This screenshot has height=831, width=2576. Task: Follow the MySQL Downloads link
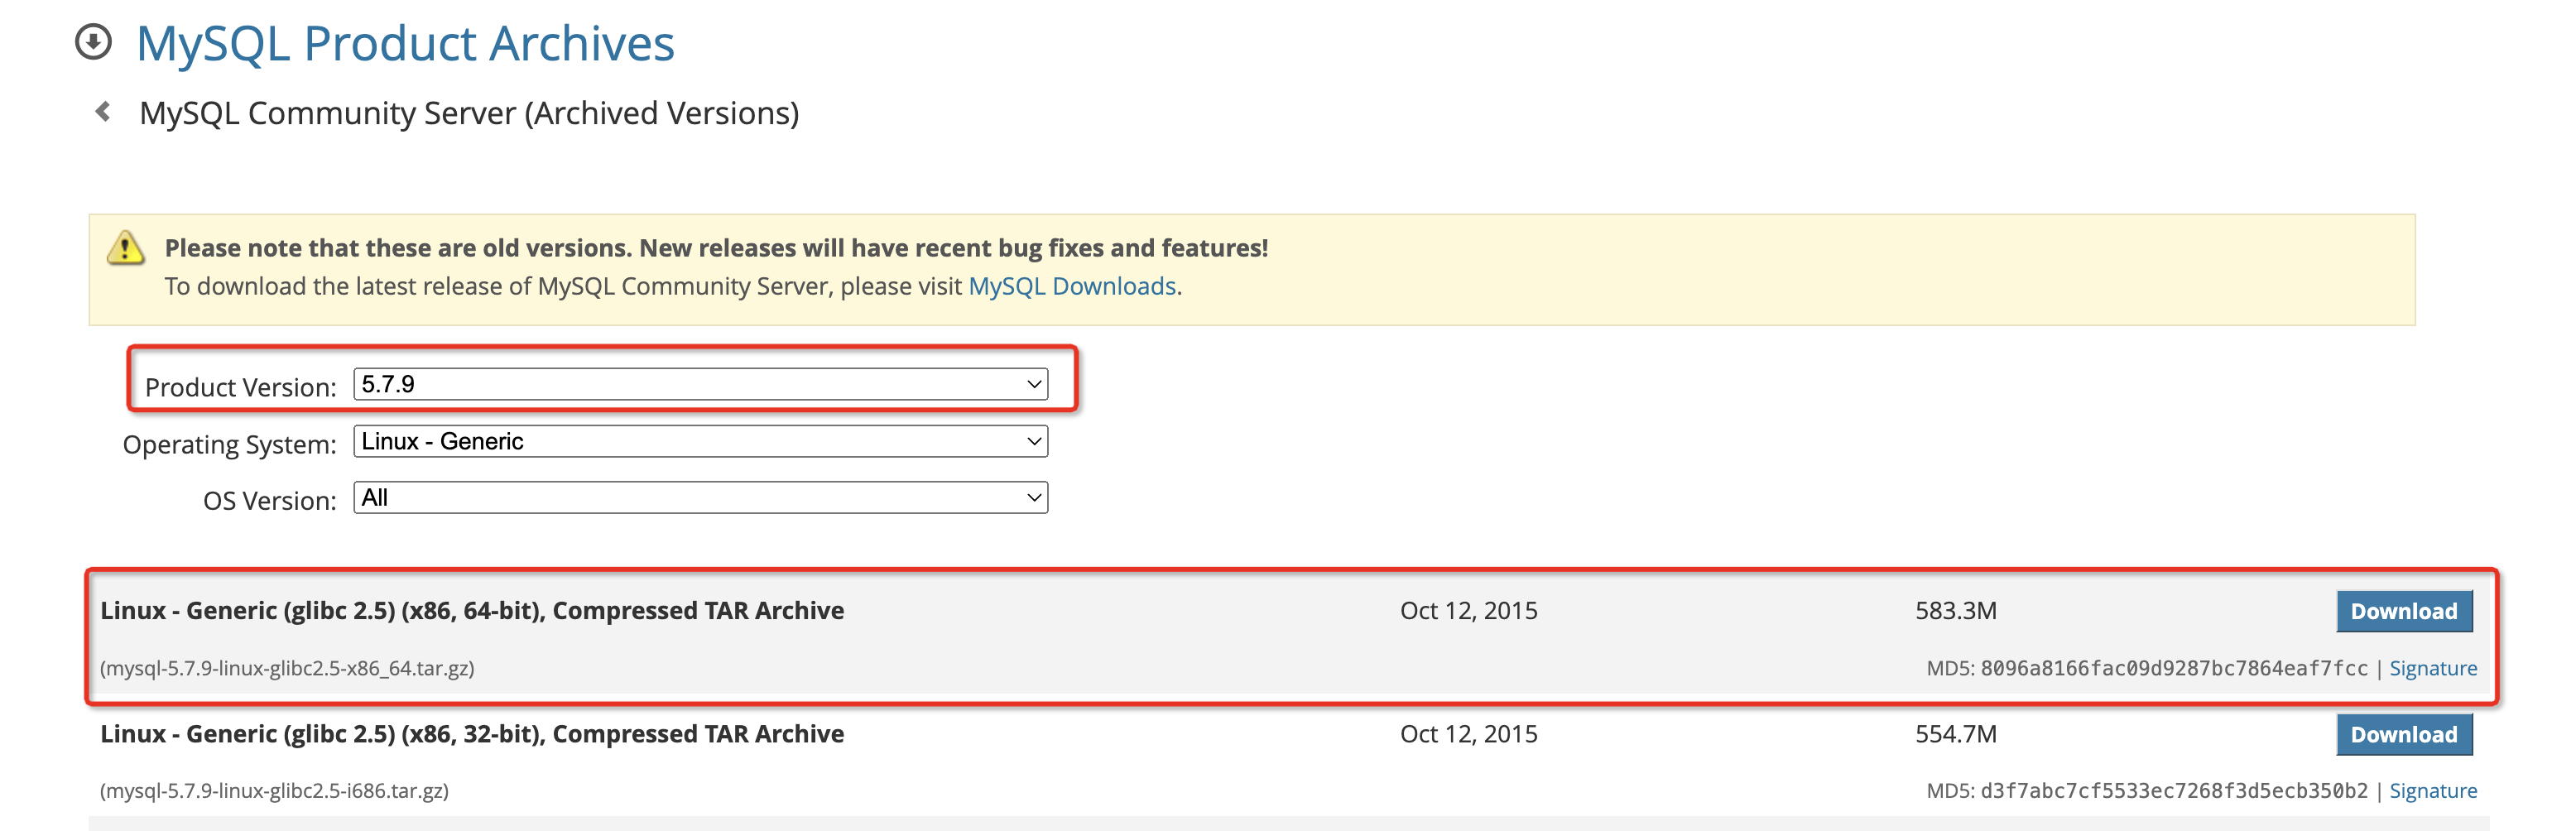point(1072,287)
